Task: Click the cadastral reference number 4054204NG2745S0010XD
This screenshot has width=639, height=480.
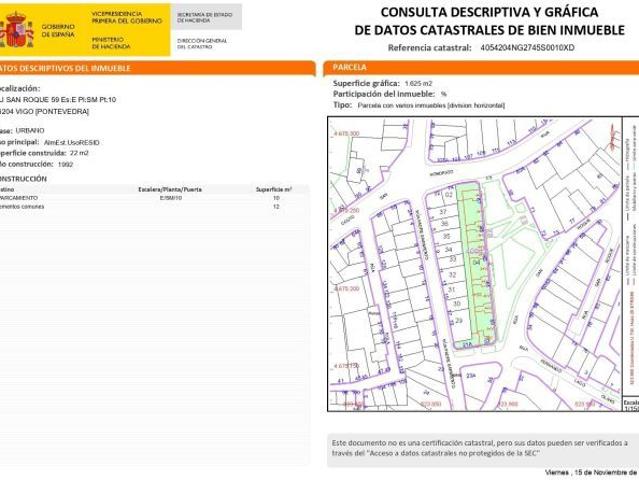Action: click(x=527, y=47)
